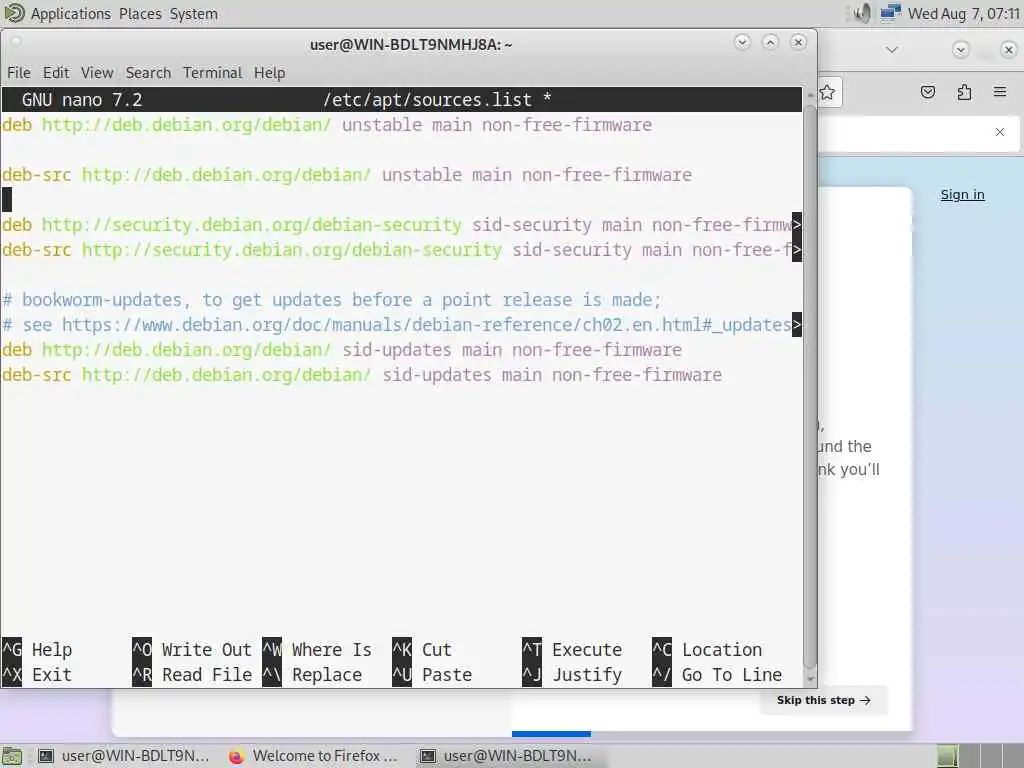Click the terminal vertical scrollbar
Image resolution: width=1024 pixels, height=768 pixels.
[x=810, y=385]
